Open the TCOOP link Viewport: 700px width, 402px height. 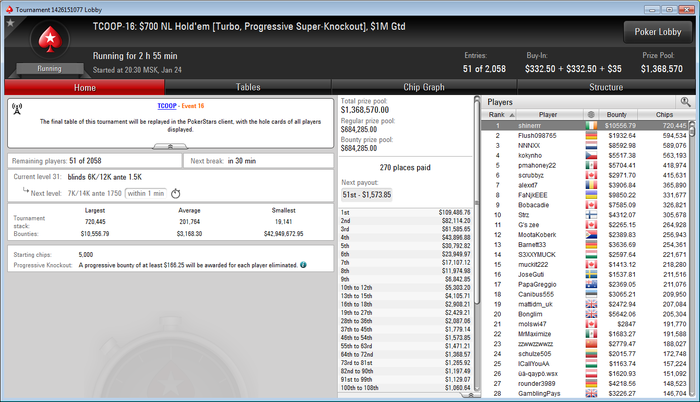pos(167,106)
